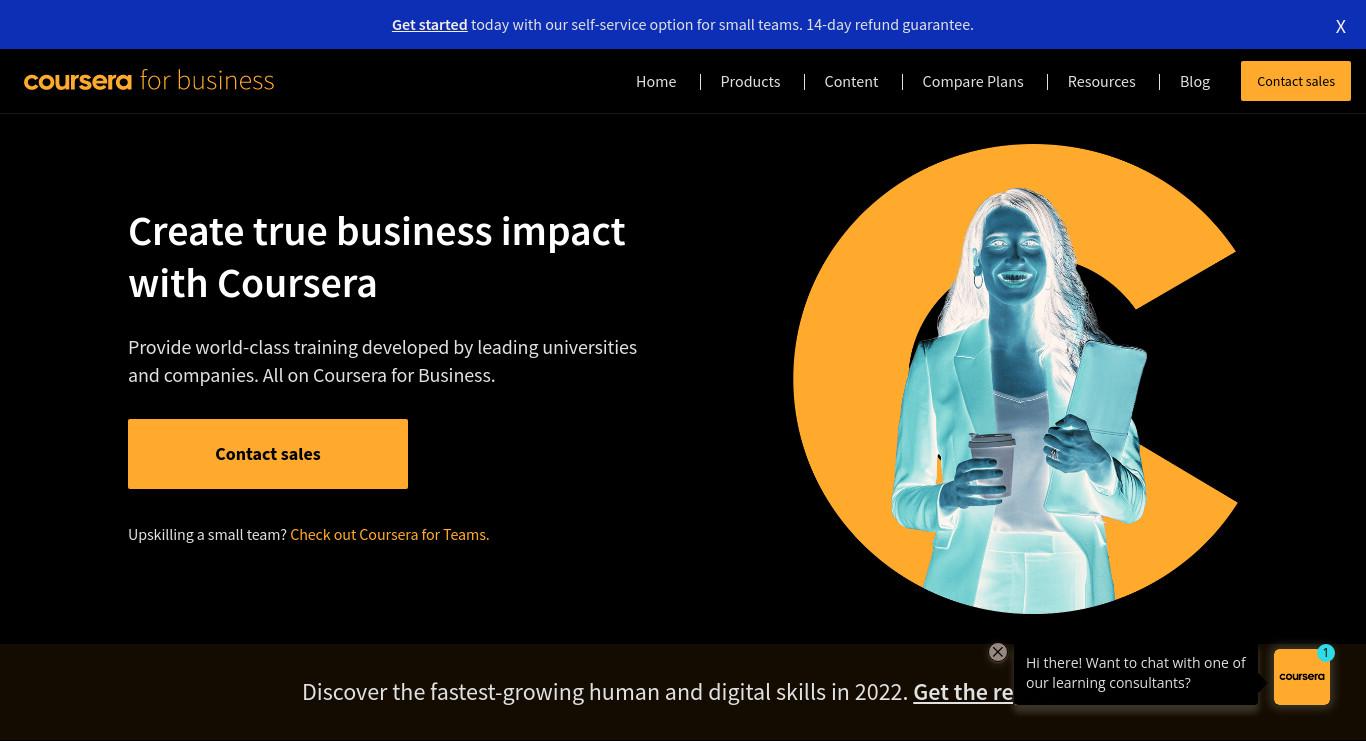
Task: Follow Check out Coursera for Teams link
Action: (x=390, y=534)
